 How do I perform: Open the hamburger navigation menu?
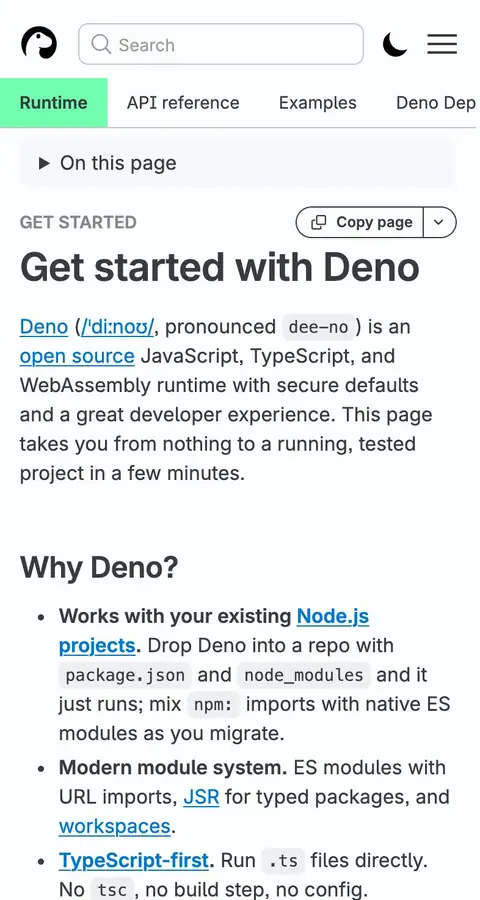(442, 44)
